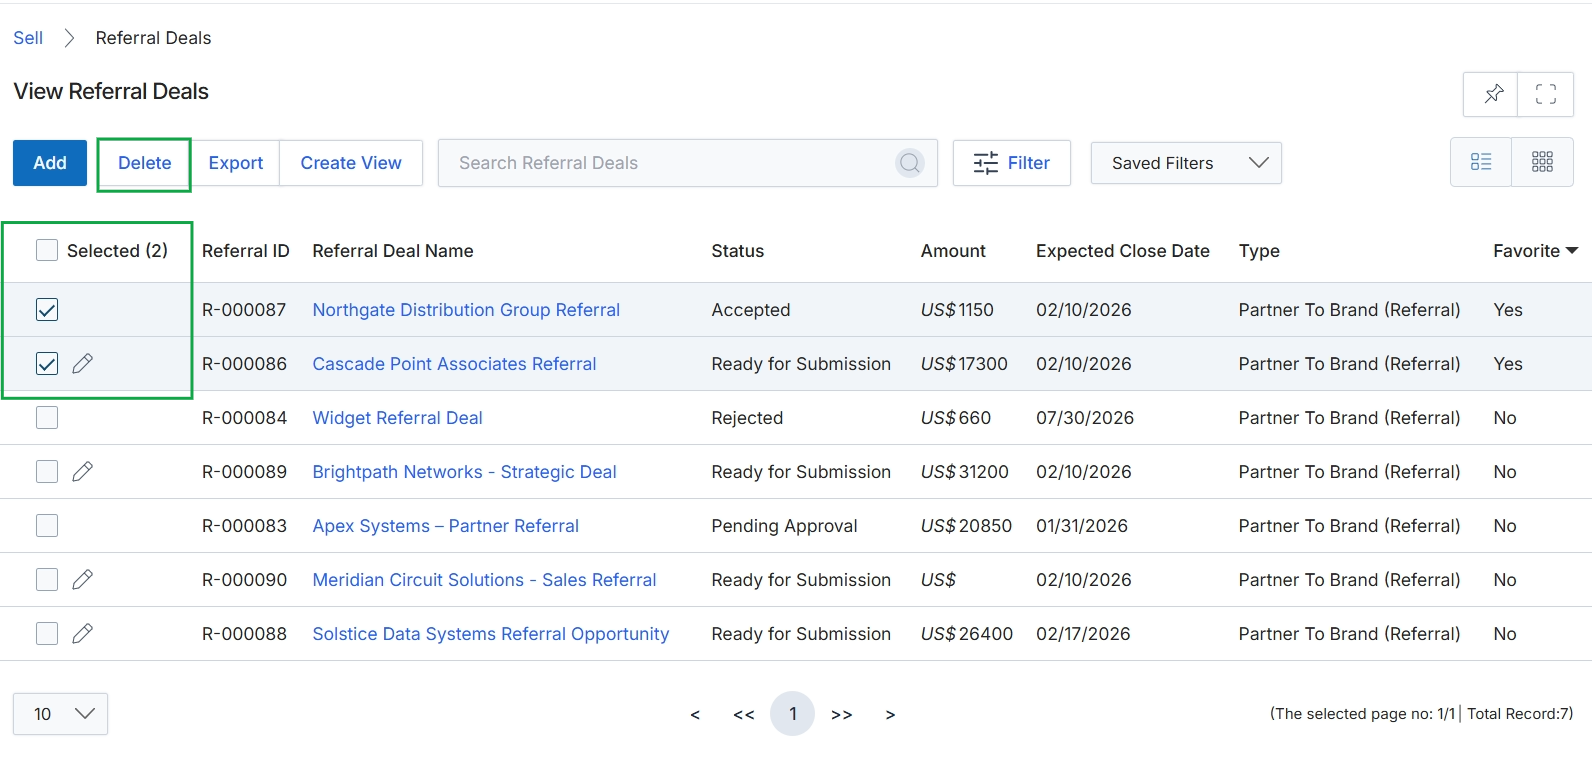Click amount US$ 20850 cell
The height and width of the screenshot is (757, 1592).
click(x=966, y=526)
